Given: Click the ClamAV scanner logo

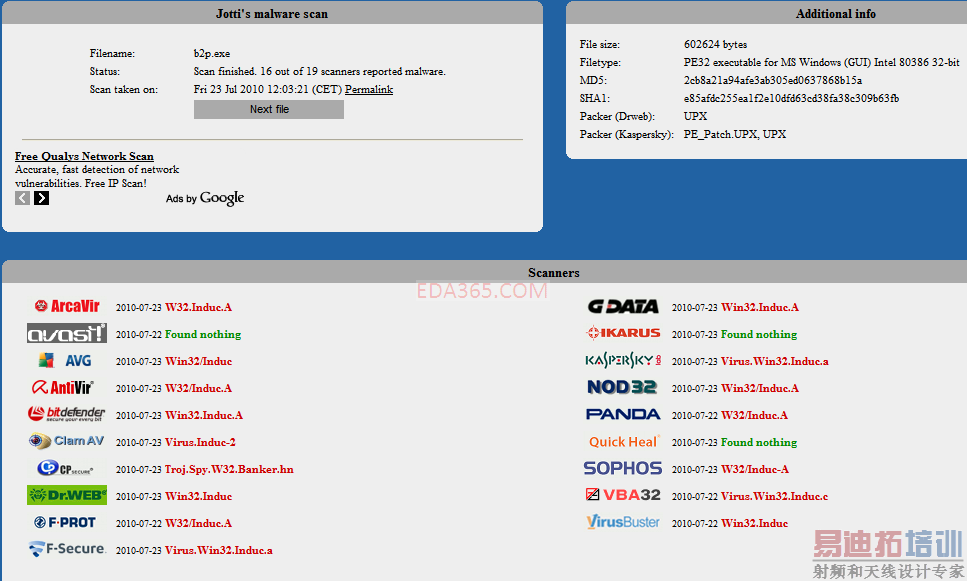Looking at the screenshot, I should pyautogui.click(x=67, y=441).
